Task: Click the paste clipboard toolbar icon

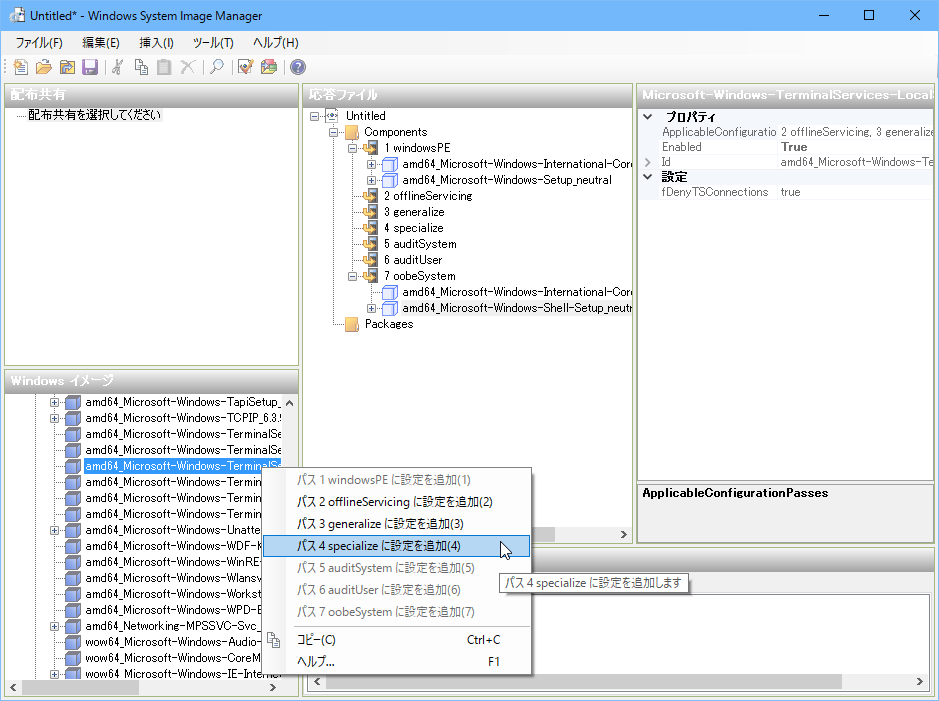Action: (164, 67)
